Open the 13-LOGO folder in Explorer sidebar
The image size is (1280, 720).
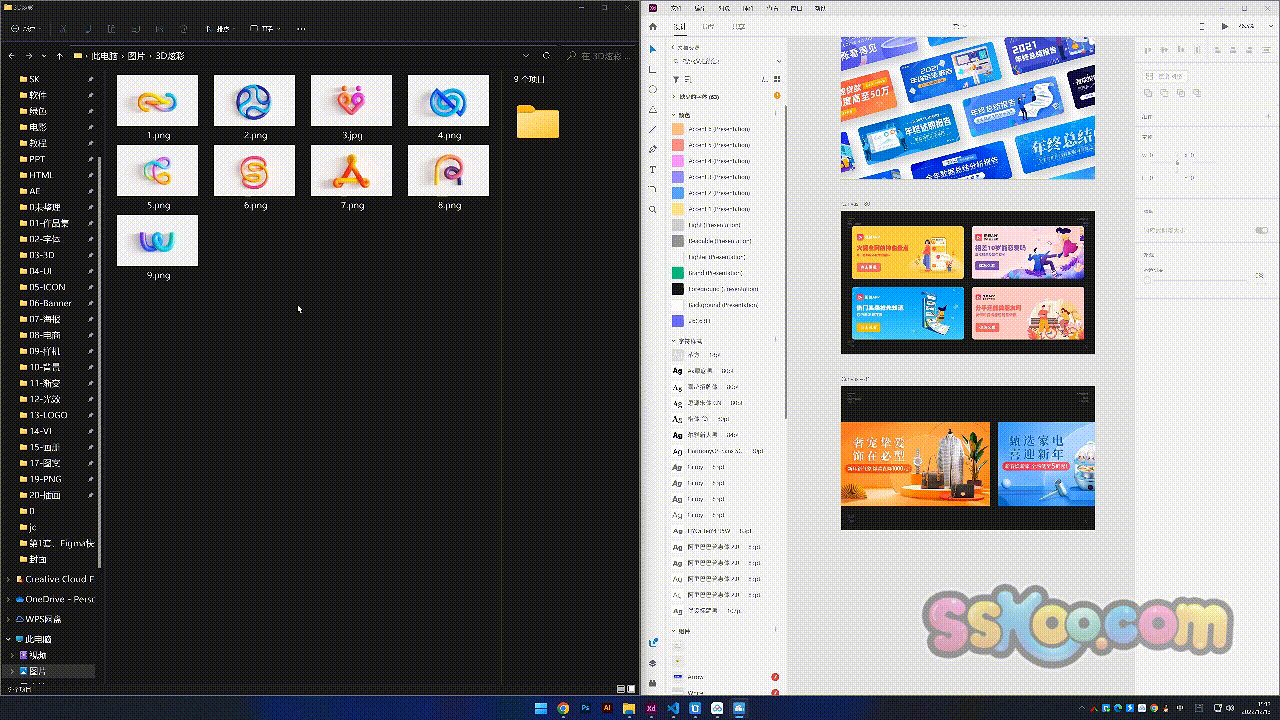tap(48, 415)
